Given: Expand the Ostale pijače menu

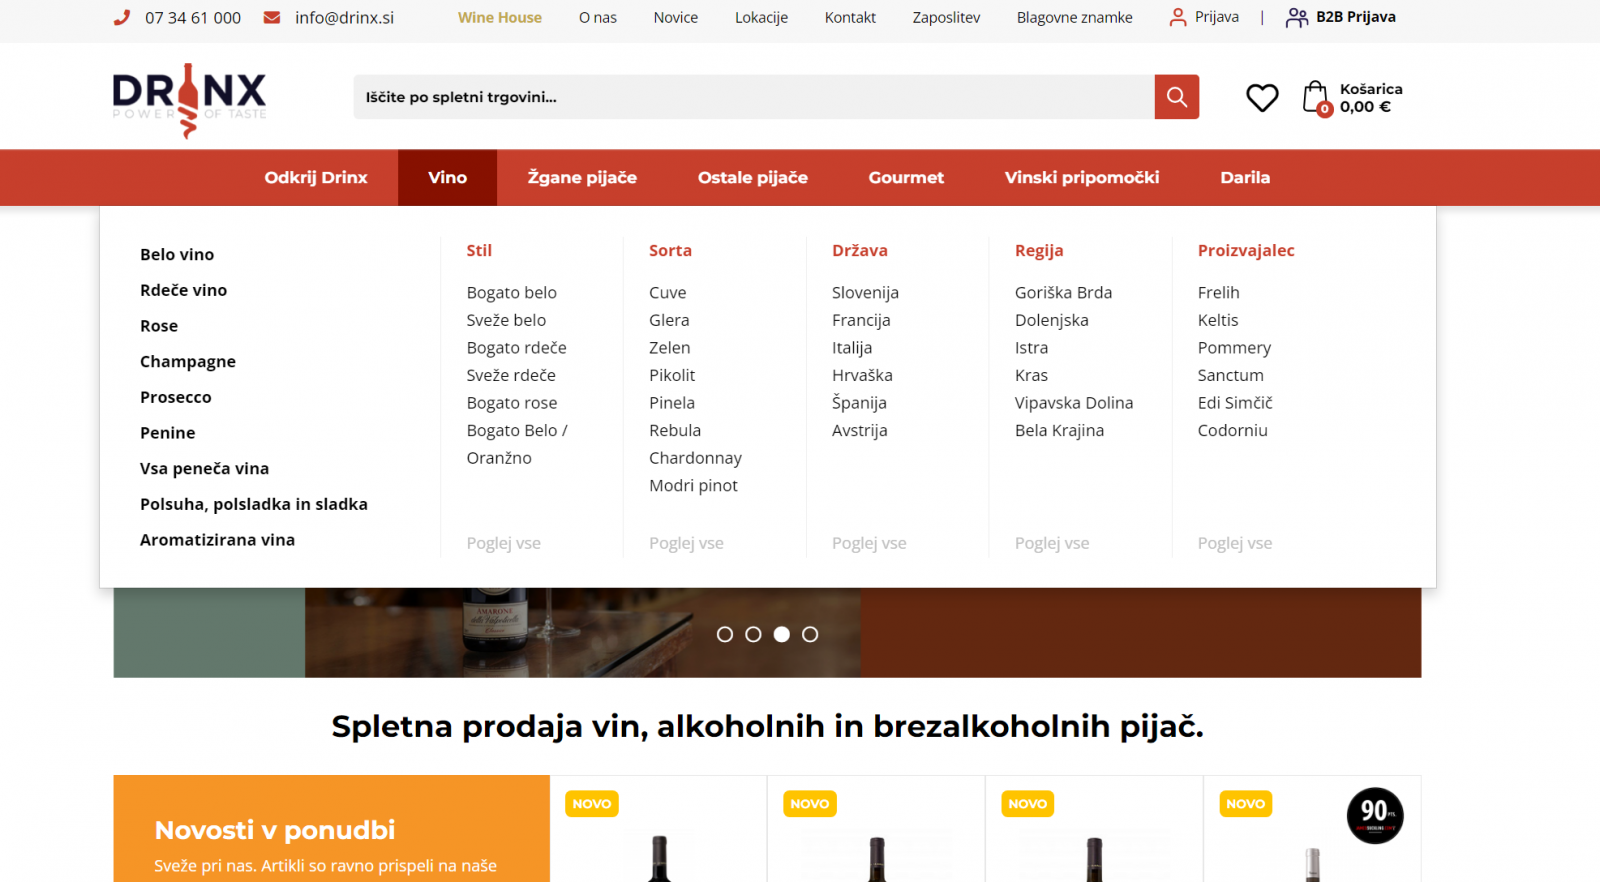Looking at the screenshot, I should click(752, 177).
